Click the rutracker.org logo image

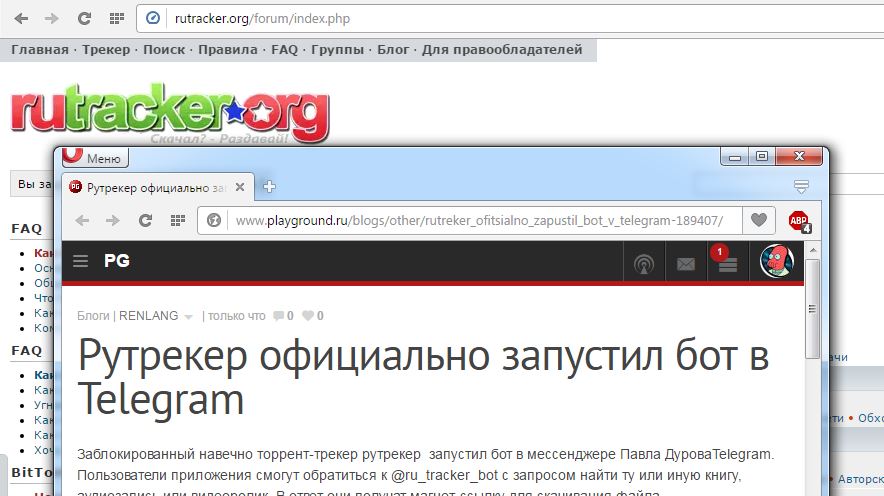pyautogui.click(x=169, y=113)
